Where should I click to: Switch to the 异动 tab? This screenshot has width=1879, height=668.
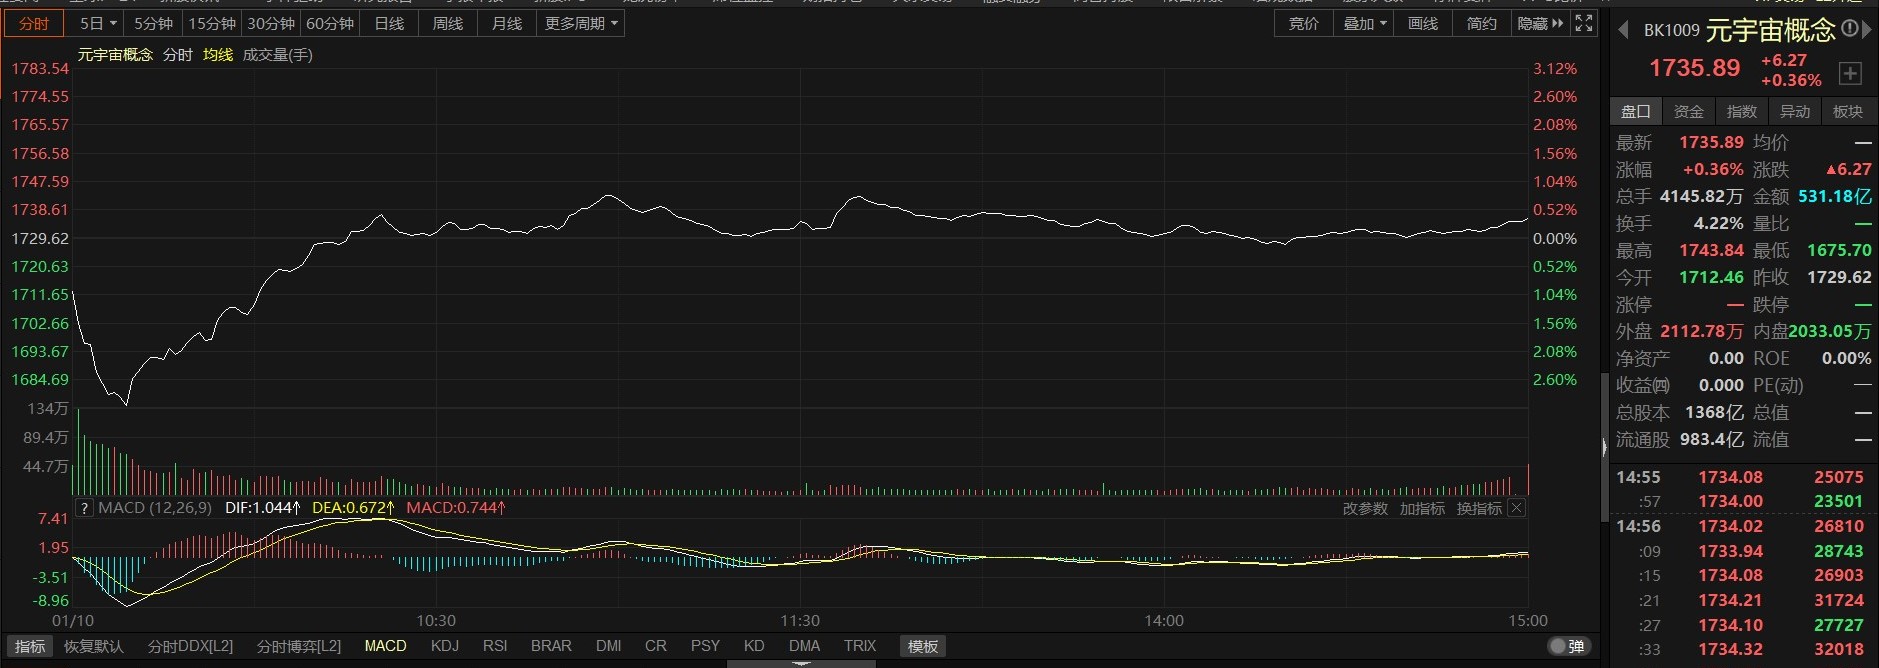click(x=1795, y=112)
